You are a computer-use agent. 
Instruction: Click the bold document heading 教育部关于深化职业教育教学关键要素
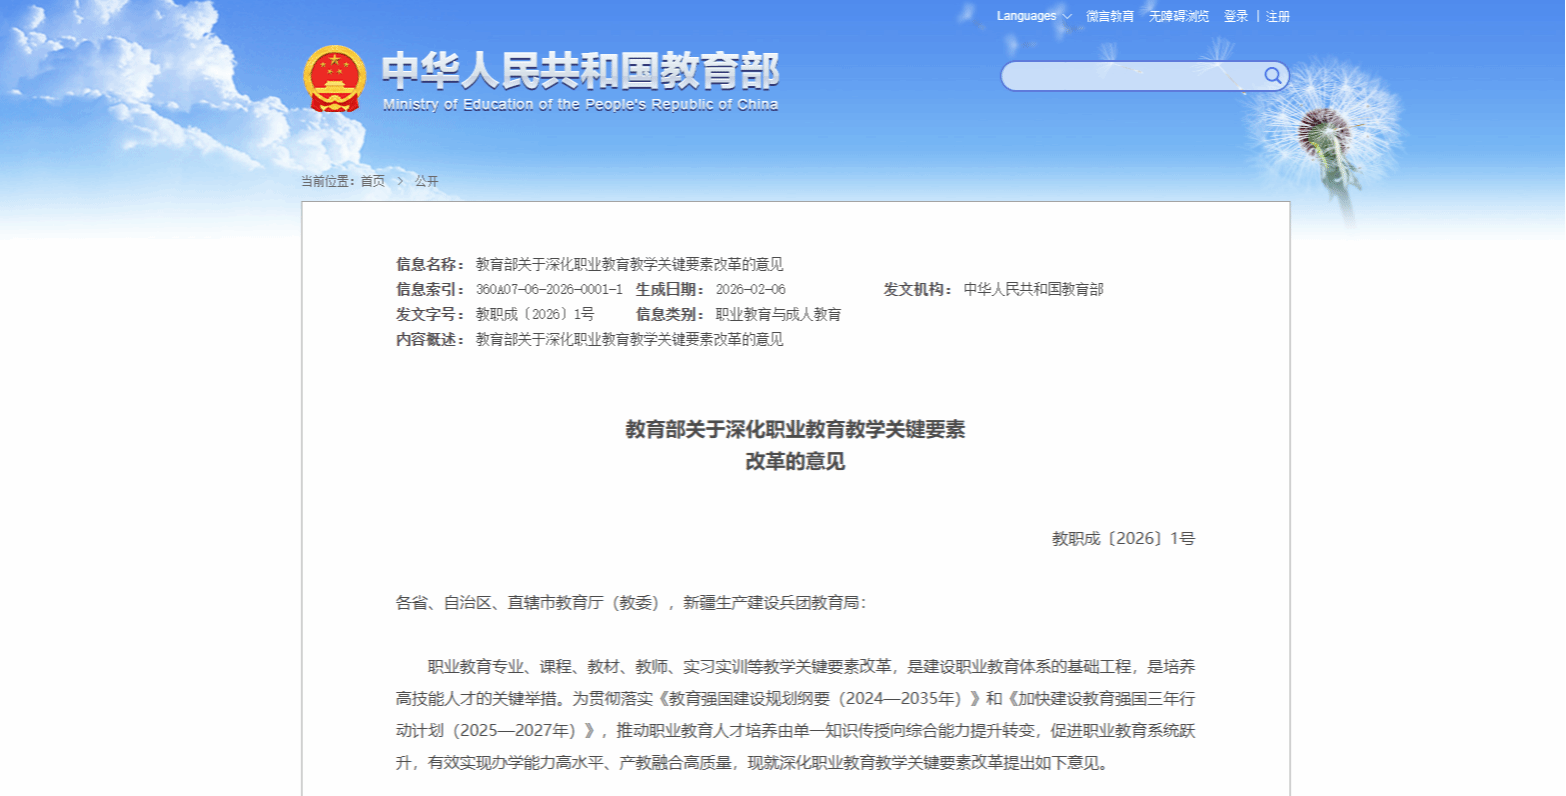[x=795, y=430]
